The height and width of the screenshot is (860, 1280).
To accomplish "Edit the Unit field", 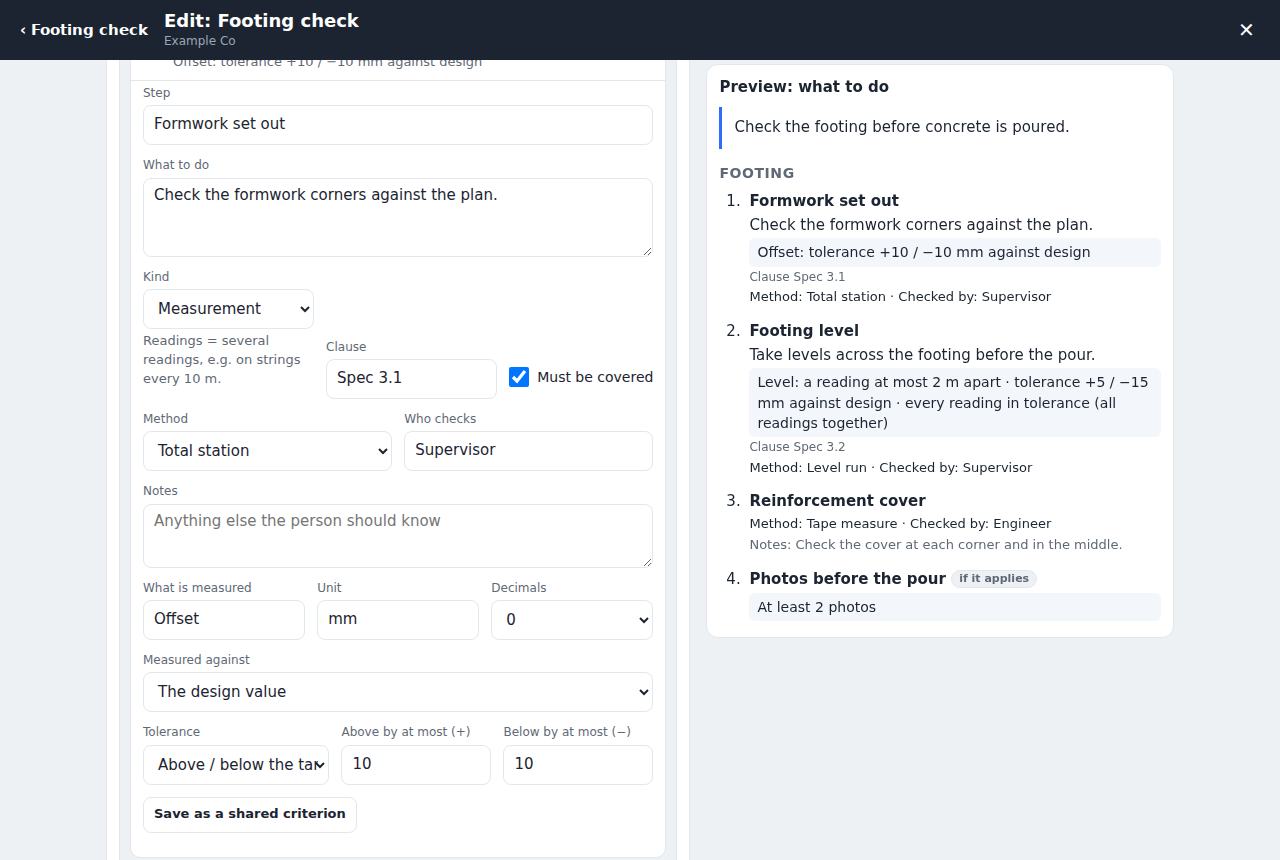I will (x=398, y=620).
